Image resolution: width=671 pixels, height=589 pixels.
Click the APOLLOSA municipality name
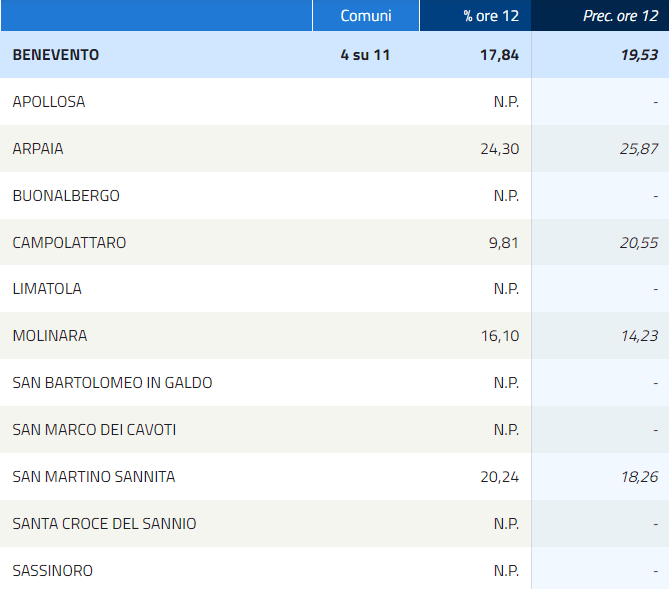point(49,102)
